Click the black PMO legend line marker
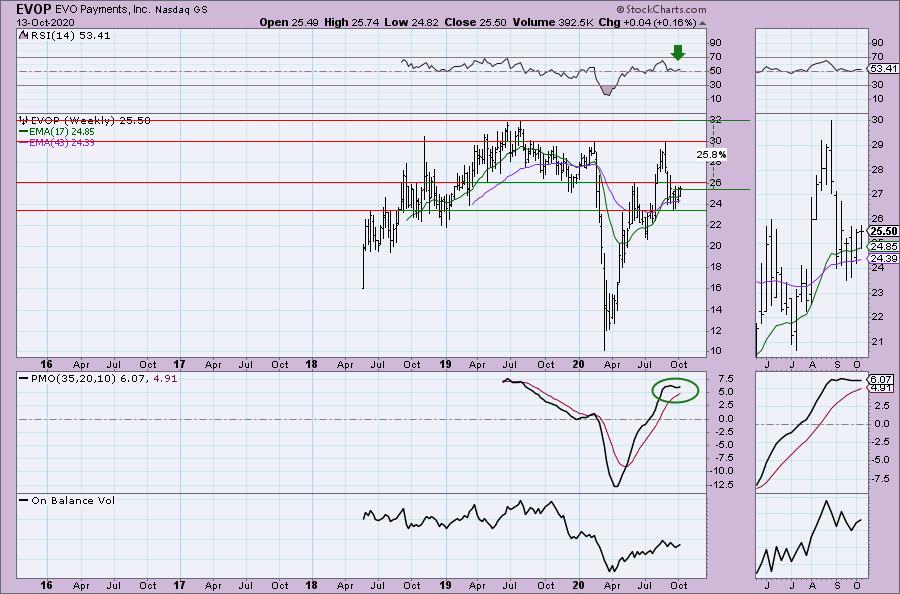 point(23,379)
